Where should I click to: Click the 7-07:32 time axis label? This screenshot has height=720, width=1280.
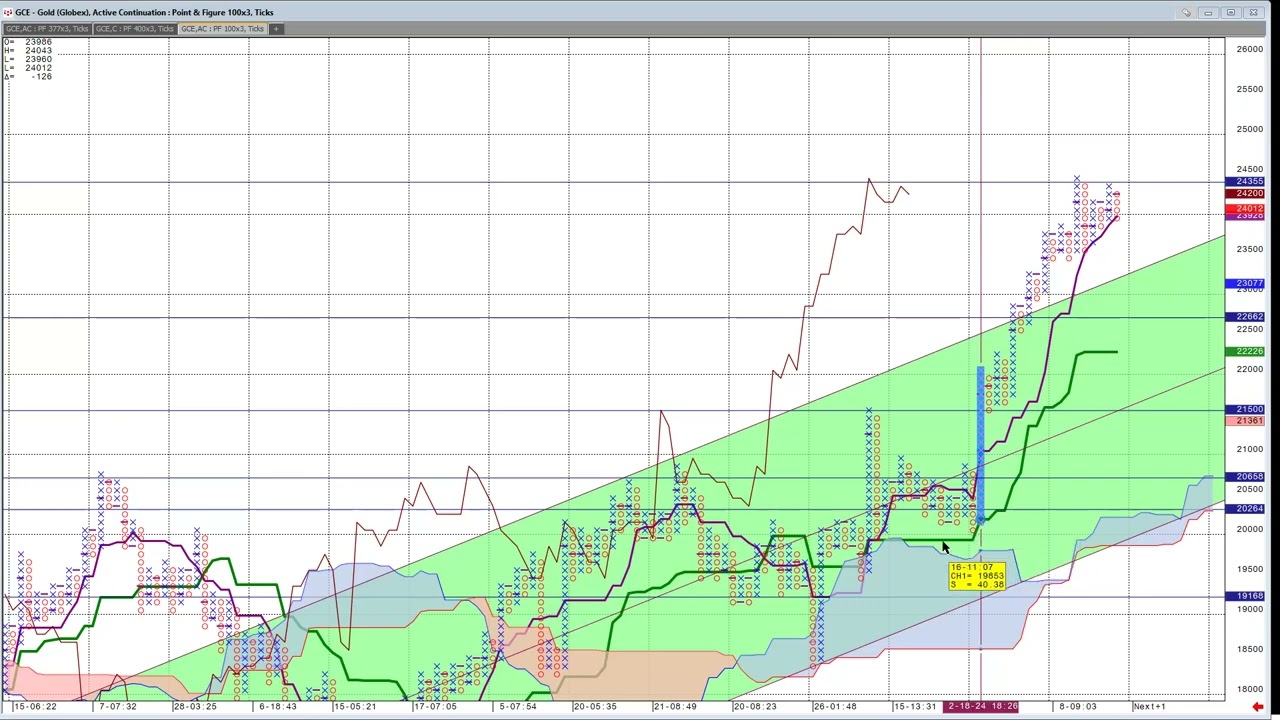click(117, 707)
